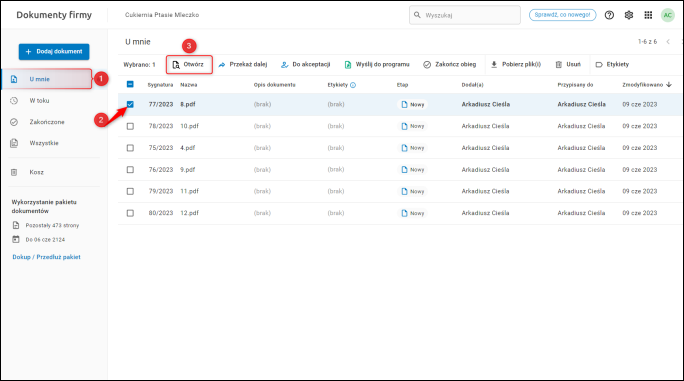This screenshot has height=381, width=684.
Task: Click the signature 80/2023
Action: pos(161,213)
